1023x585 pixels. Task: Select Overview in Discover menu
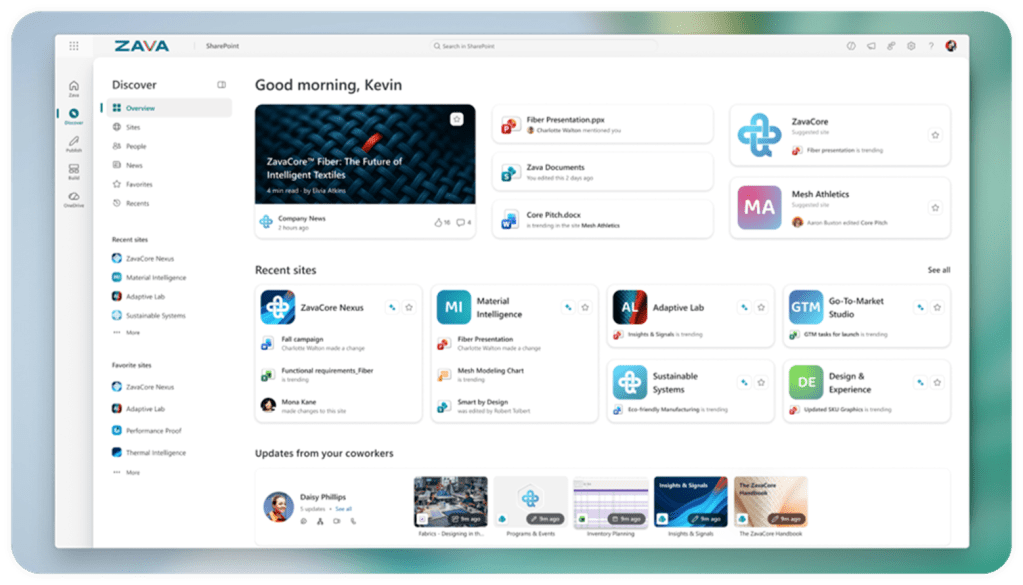pyautogui.click(x=169, y=108)
